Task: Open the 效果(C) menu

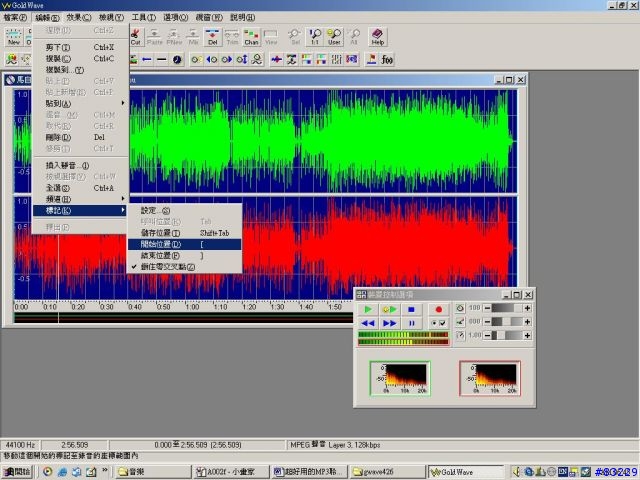Action: pyautogui.click(x=79, y=18)
